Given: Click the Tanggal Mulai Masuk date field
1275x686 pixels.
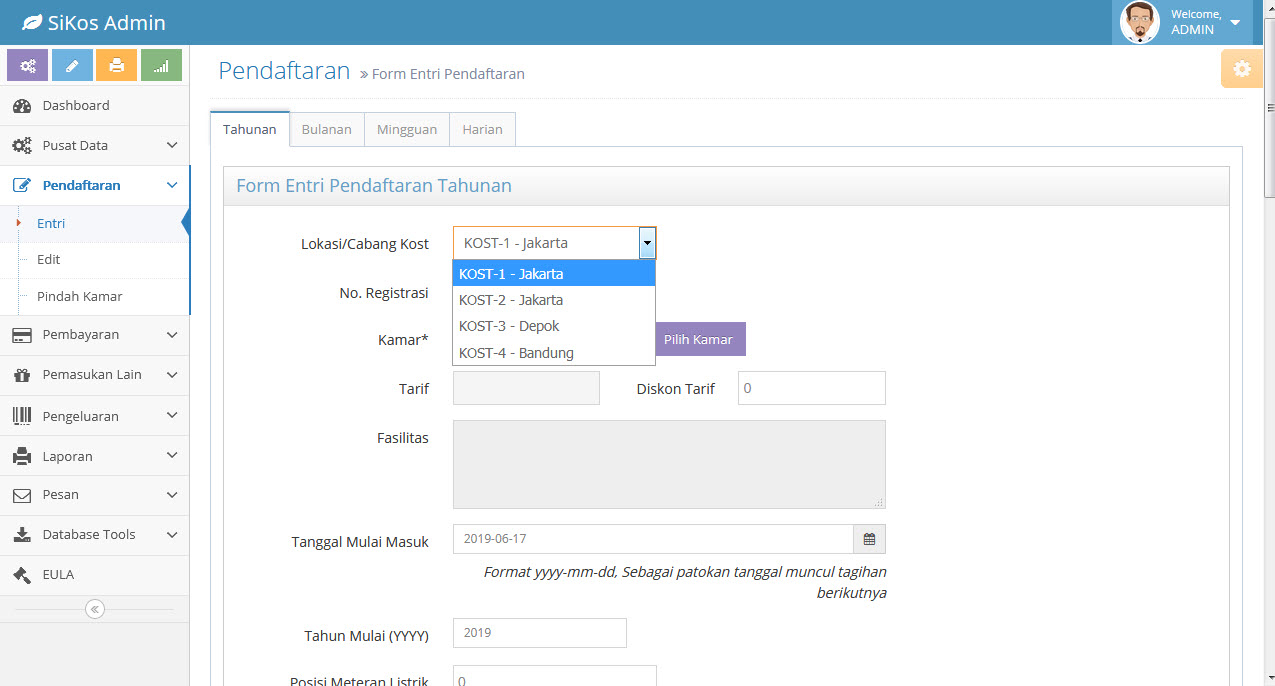Looking at the screenshot, I should 653,539.
